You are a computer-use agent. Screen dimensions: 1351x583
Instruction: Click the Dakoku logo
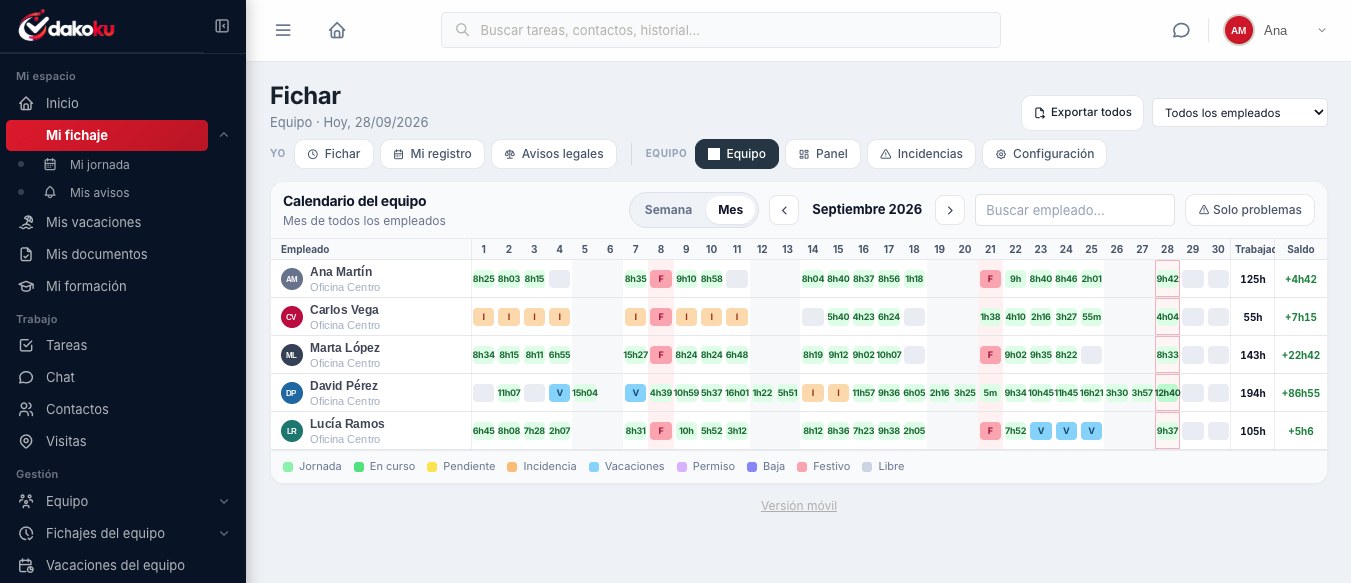66,27
